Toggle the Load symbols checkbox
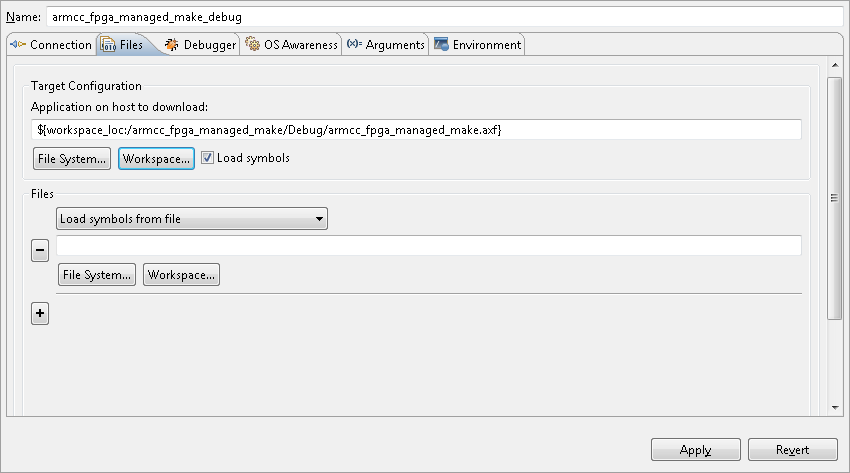The image size is (850, 473). coord(207,158)
